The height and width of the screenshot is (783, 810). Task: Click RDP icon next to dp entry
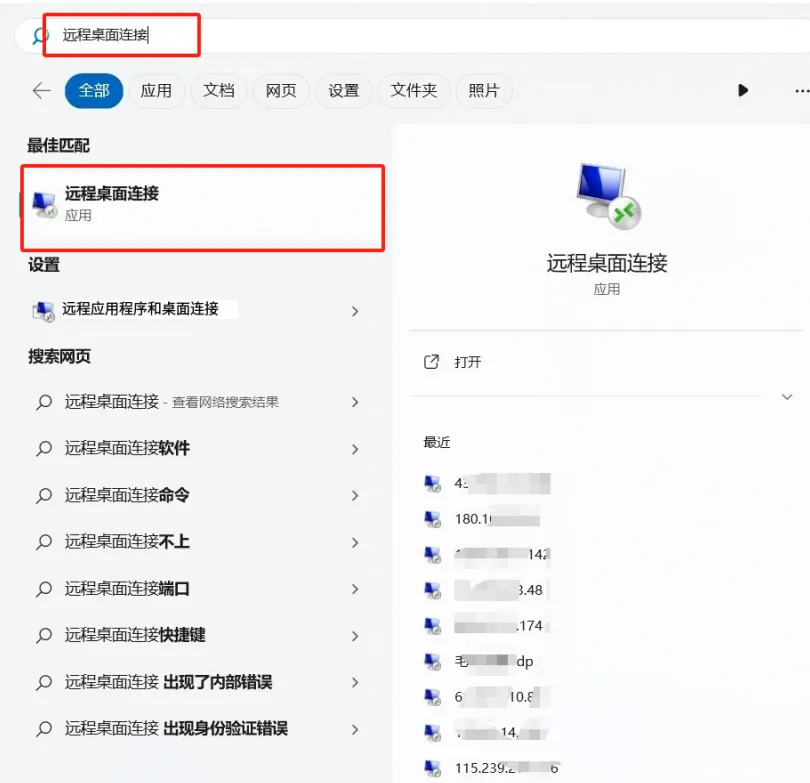(432, 661)
